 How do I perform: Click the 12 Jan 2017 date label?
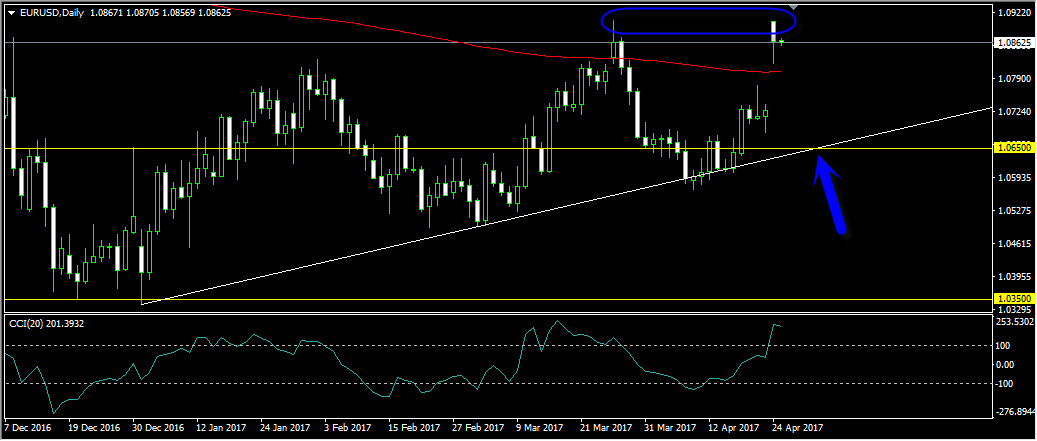tap(222, 428)
